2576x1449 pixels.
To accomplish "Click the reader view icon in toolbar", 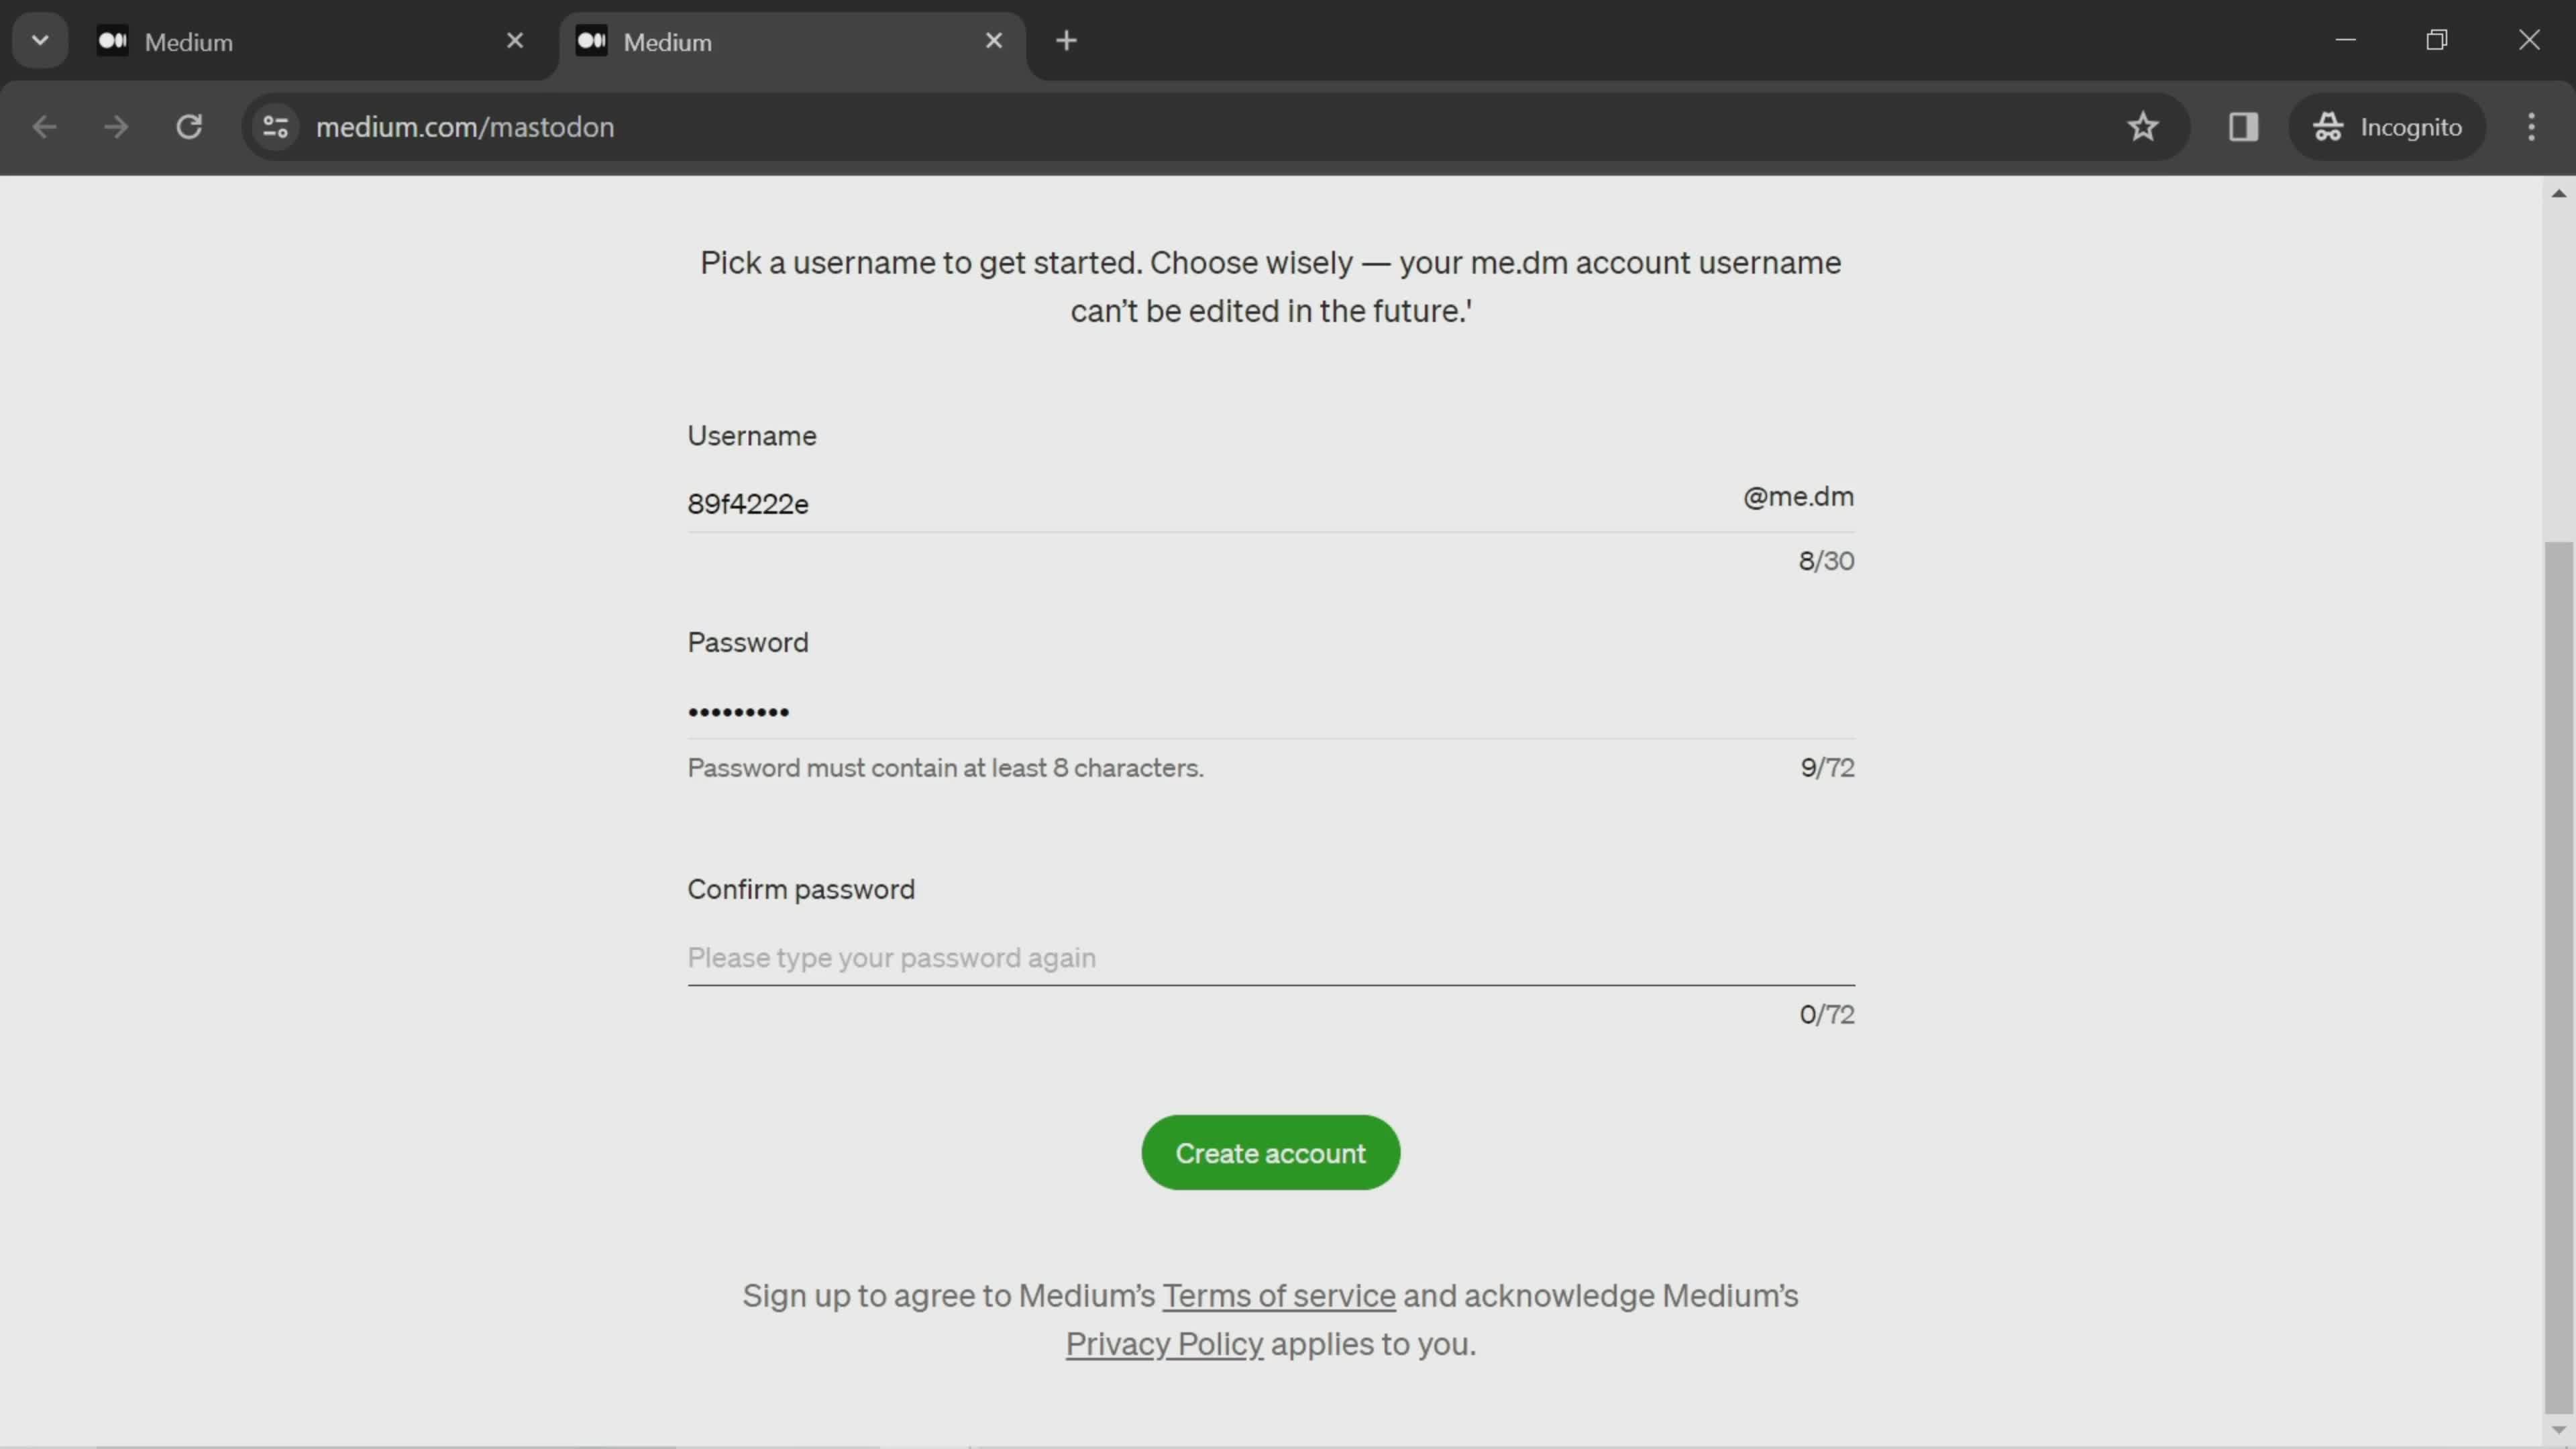I will [2243, 125].
